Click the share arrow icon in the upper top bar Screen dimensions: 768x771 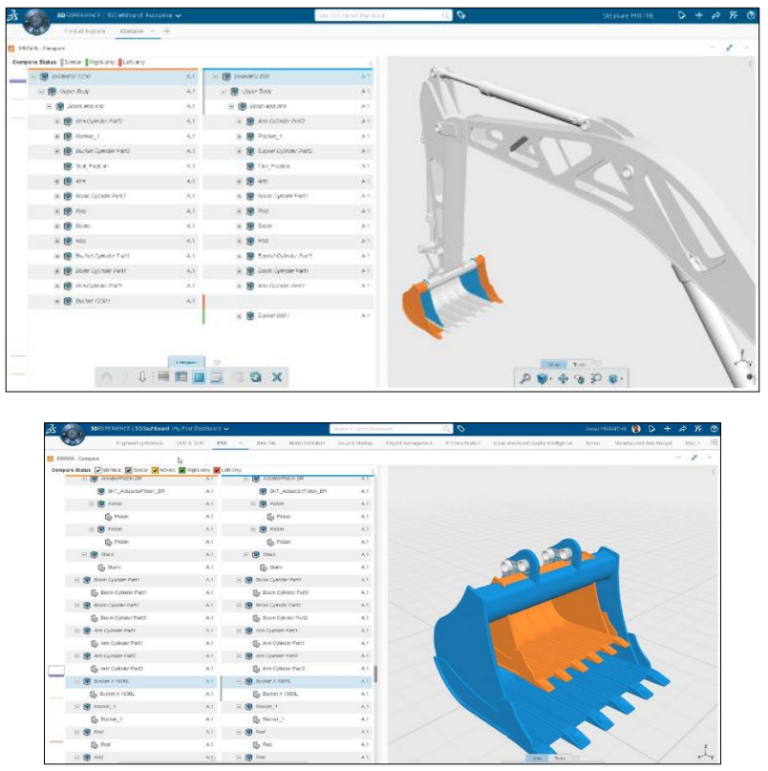pos(716,16)
